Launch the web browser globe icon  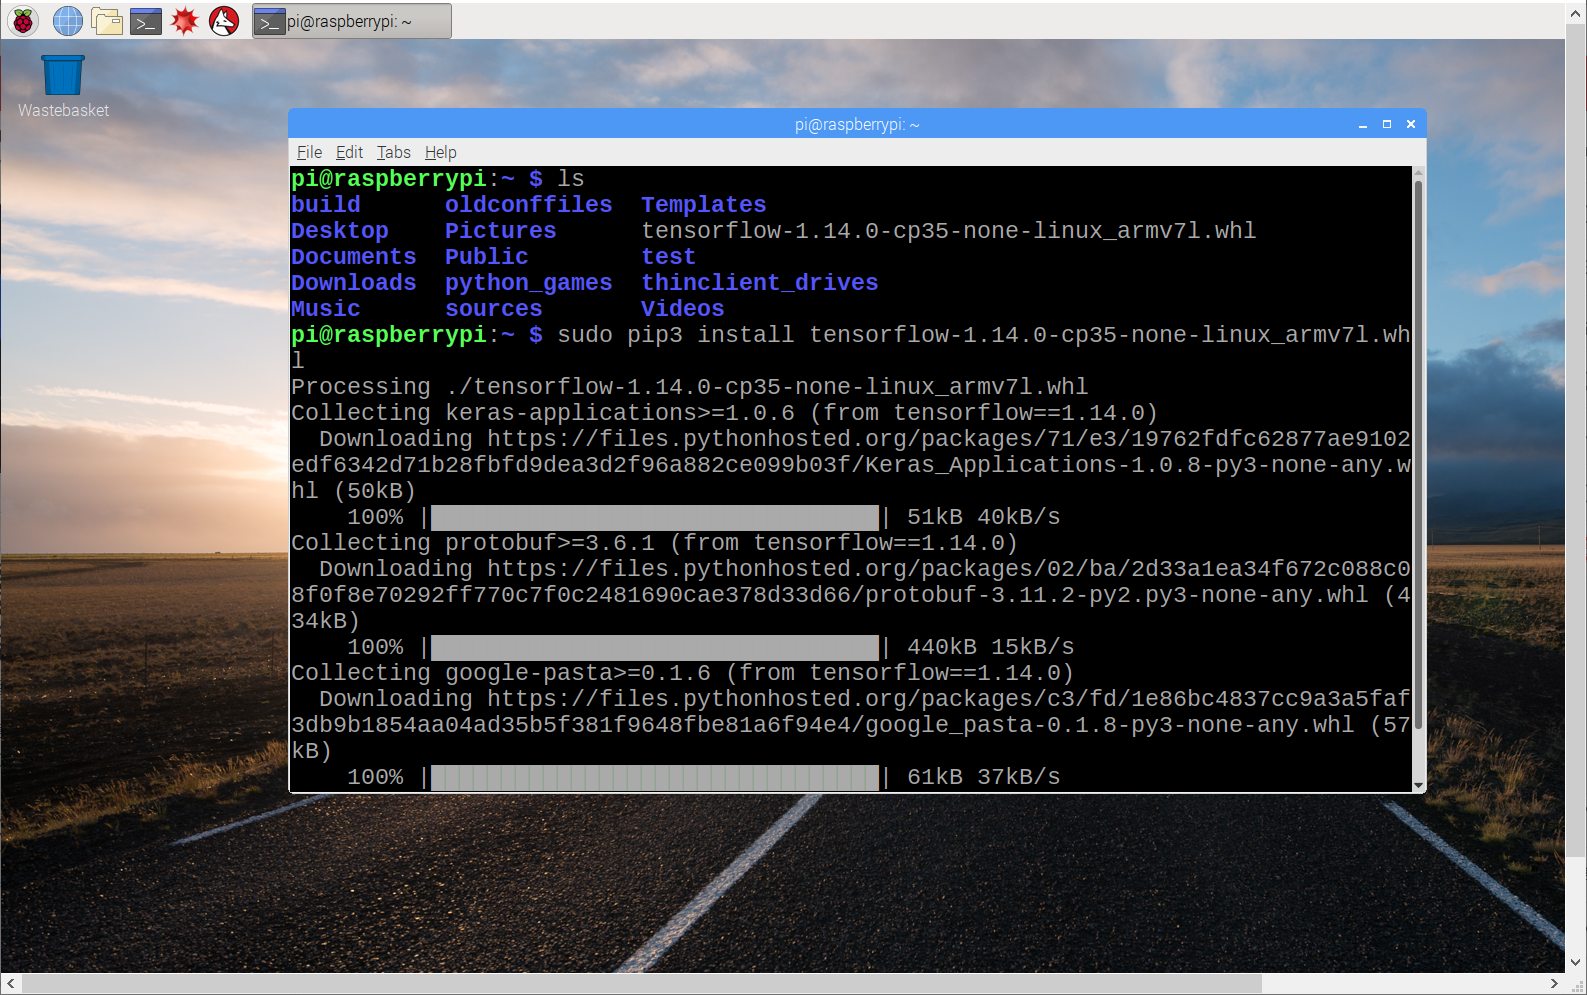tap(68, 20)
